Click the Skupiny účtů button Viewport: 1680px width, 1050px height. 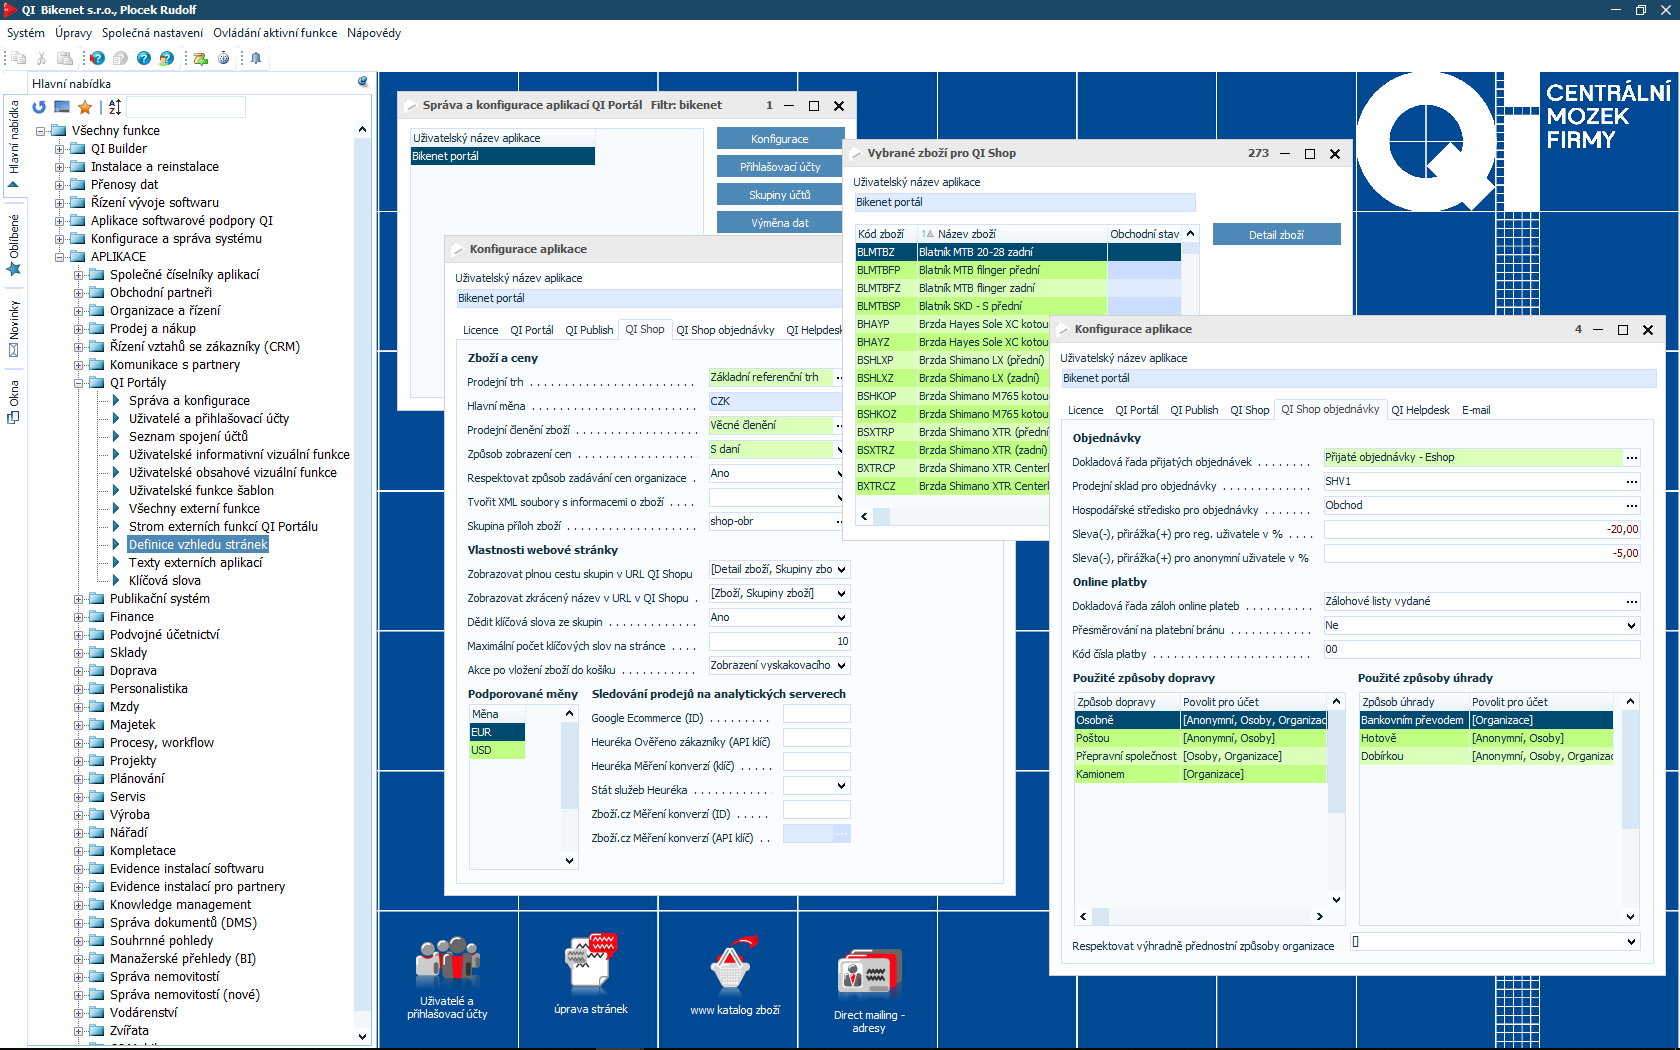[779, 195]
